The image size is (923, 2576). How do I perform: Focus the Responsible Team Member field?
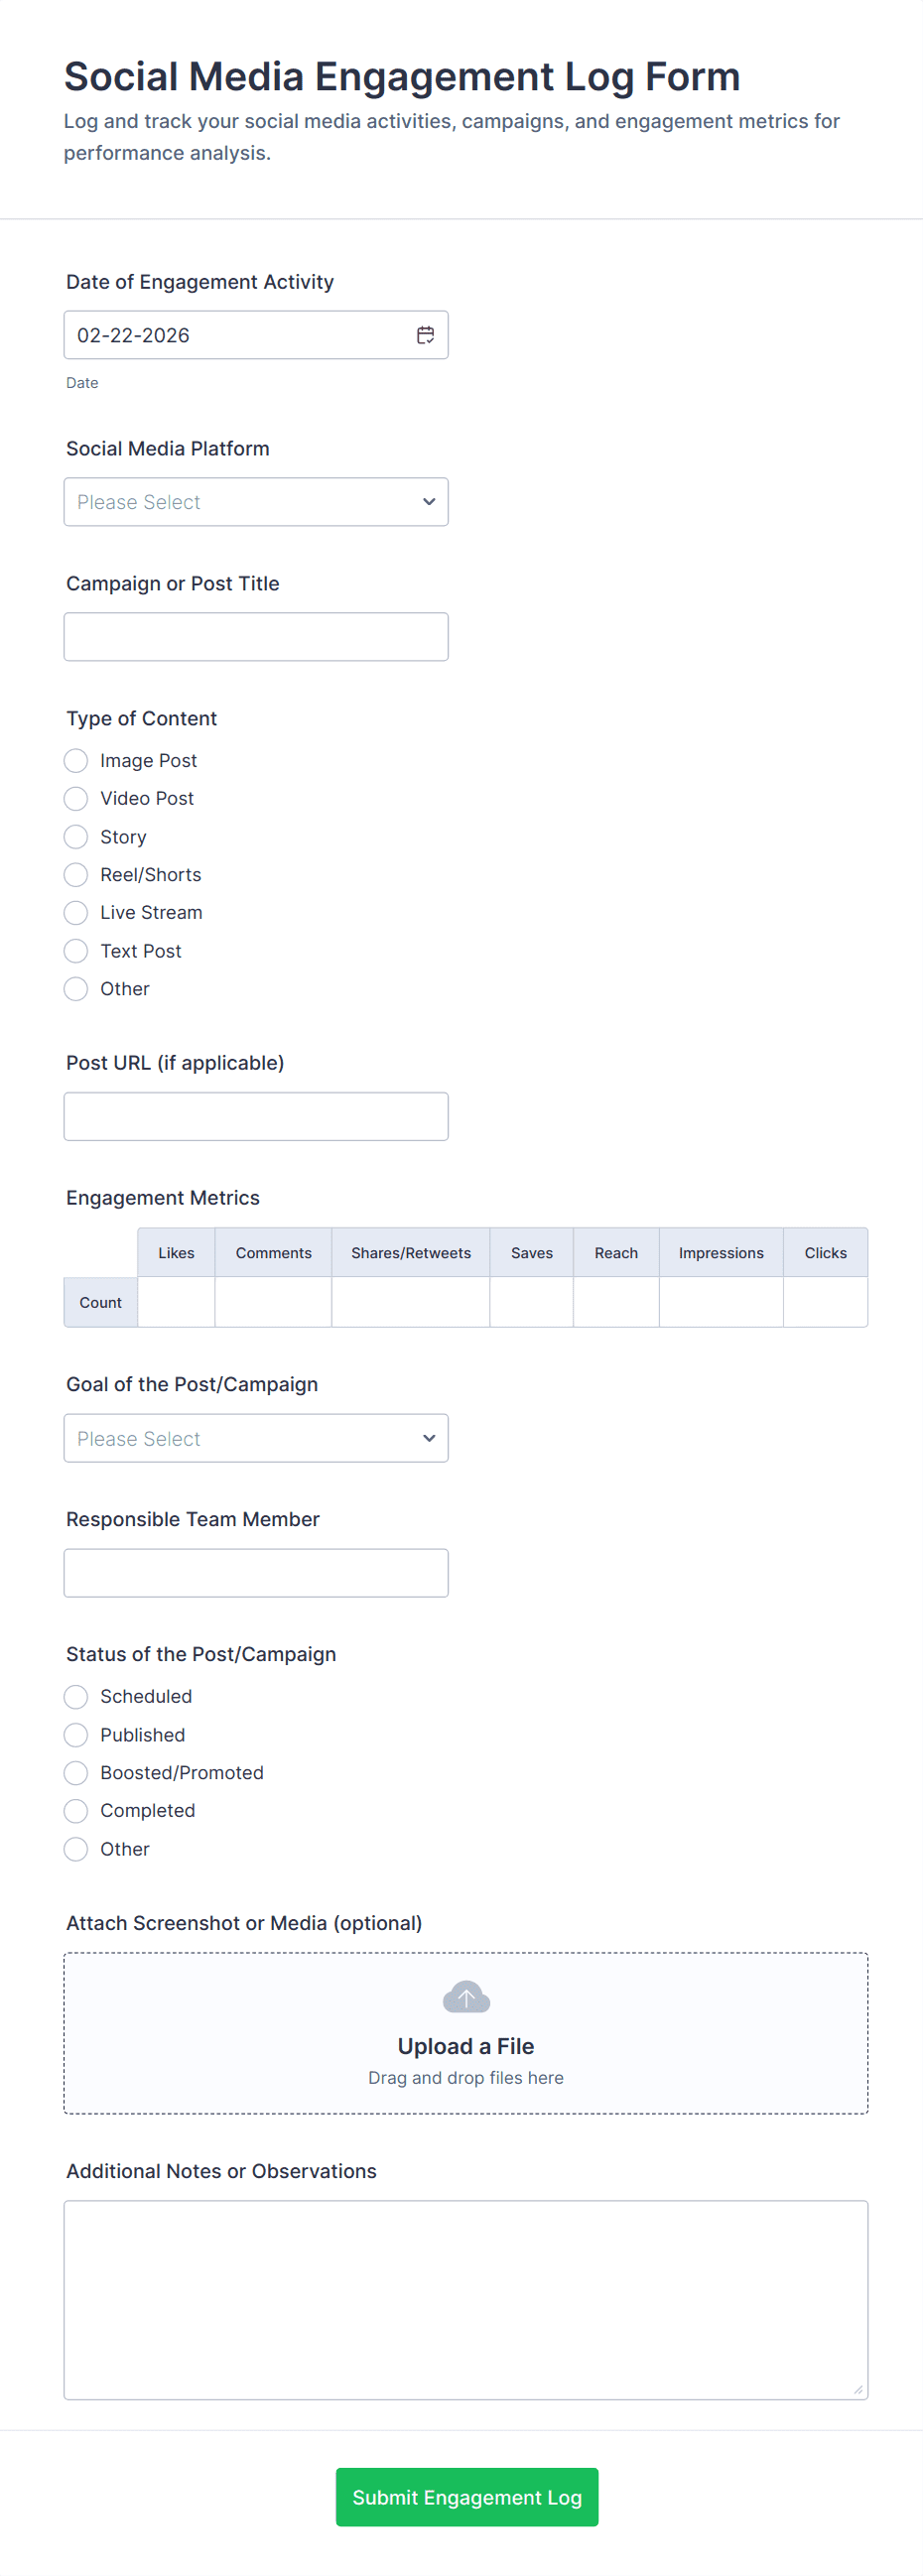click(x=256, y=1573)
